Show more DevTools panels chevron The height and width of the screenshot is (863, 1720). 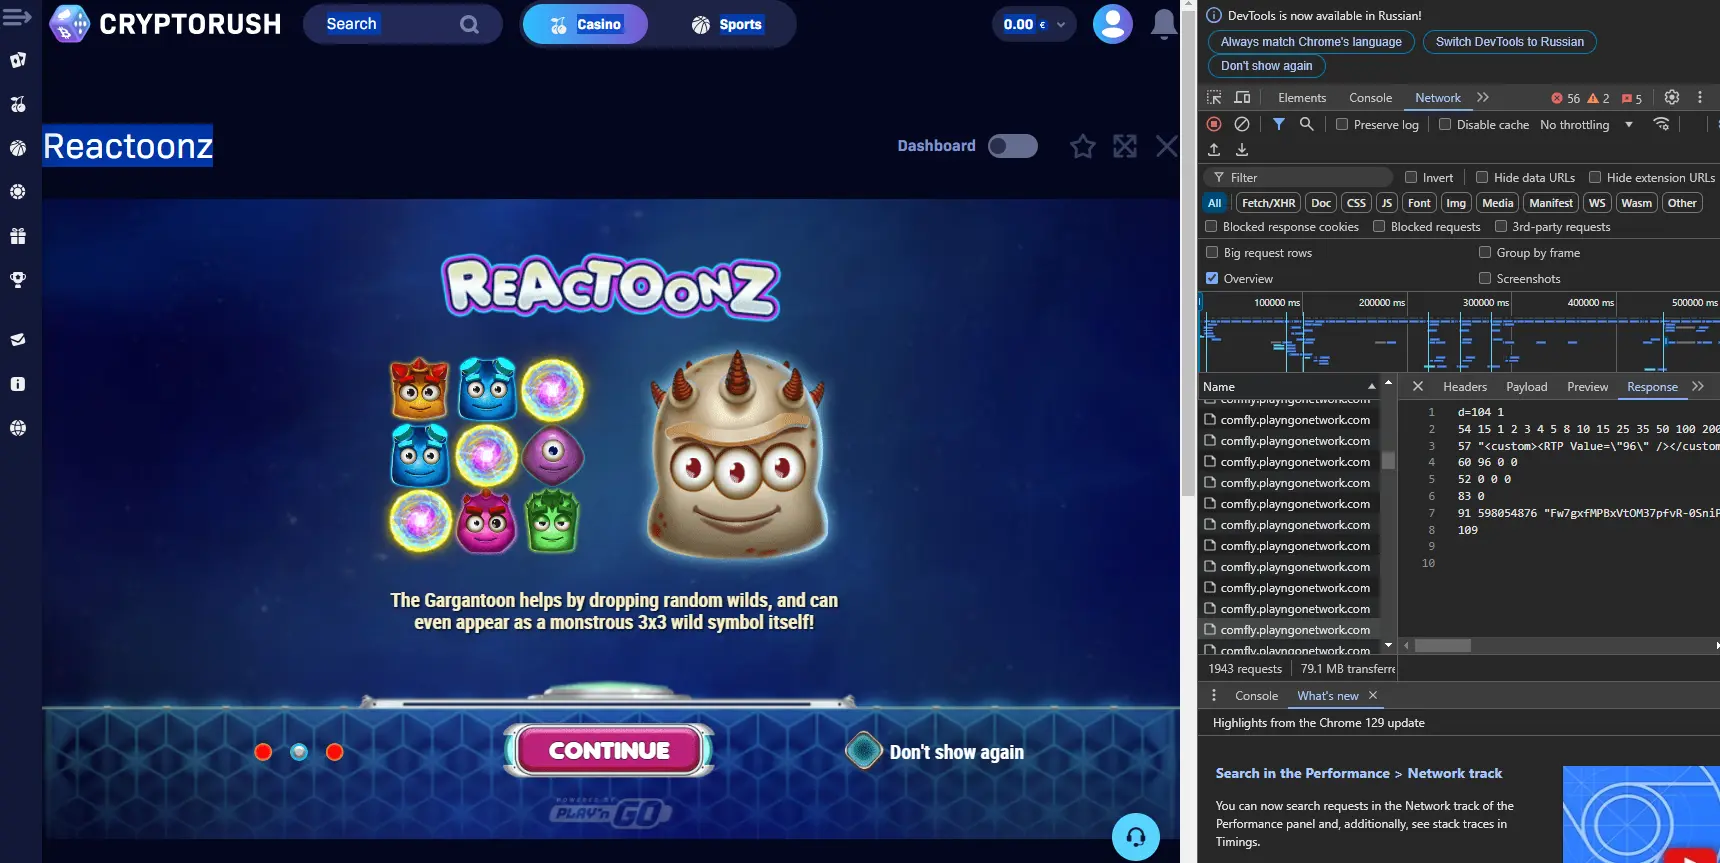(x=1483, y=97)
